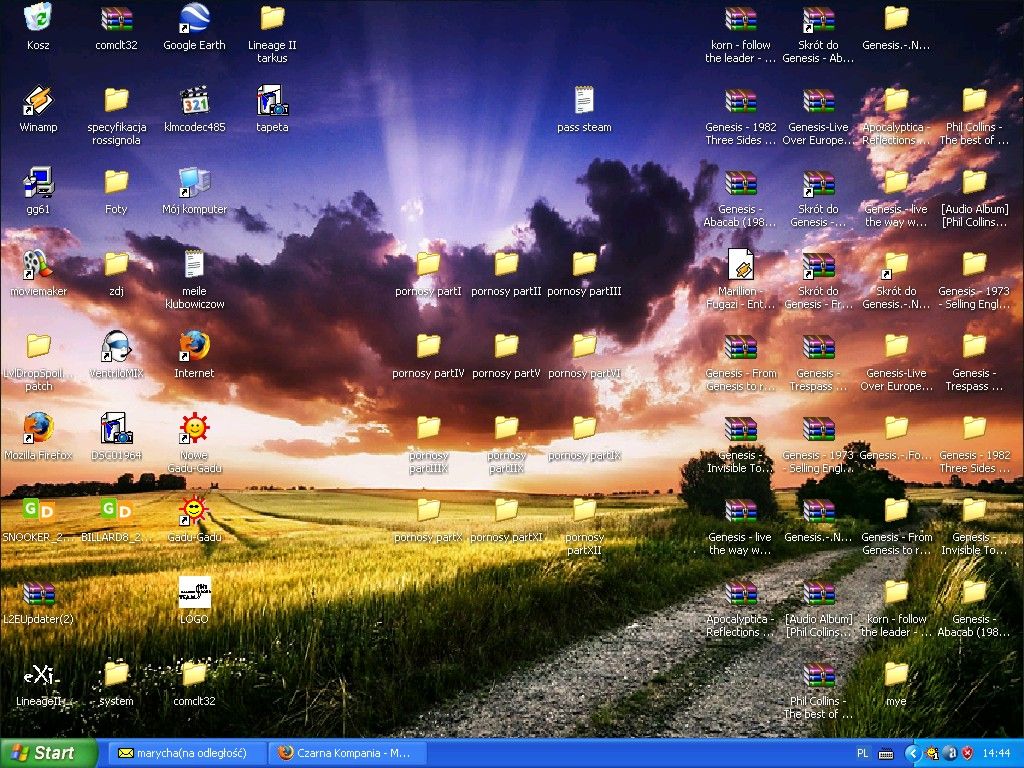Select the Marillion - Fugazi audio file
The height and width of the screenshot is (768, 1024).
(x=740, y=265)
